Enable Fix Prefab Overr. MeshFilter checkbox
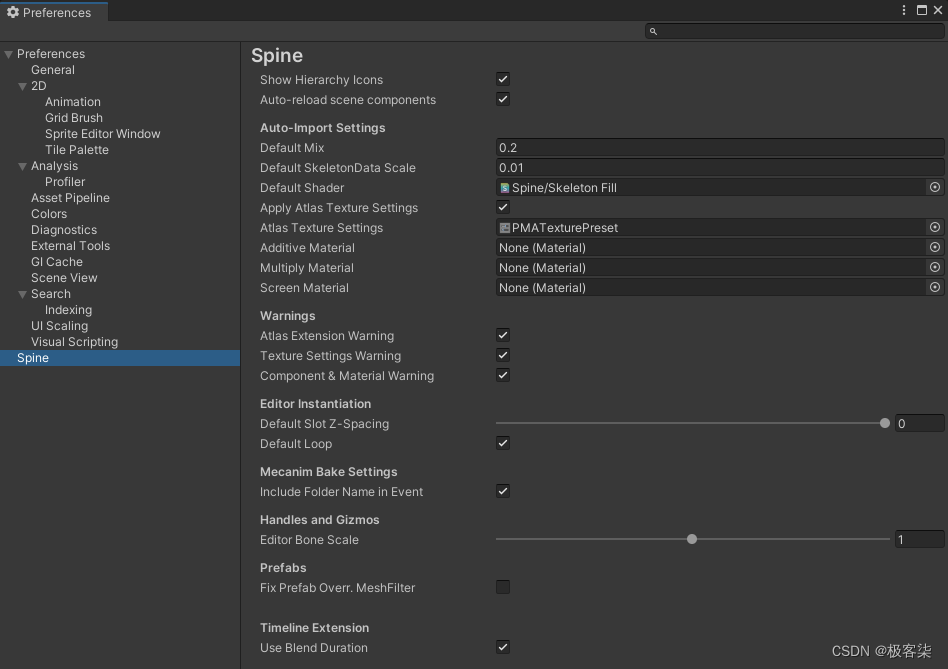The width and height of the screenshot is (948, 669). [x=503, y=588]
